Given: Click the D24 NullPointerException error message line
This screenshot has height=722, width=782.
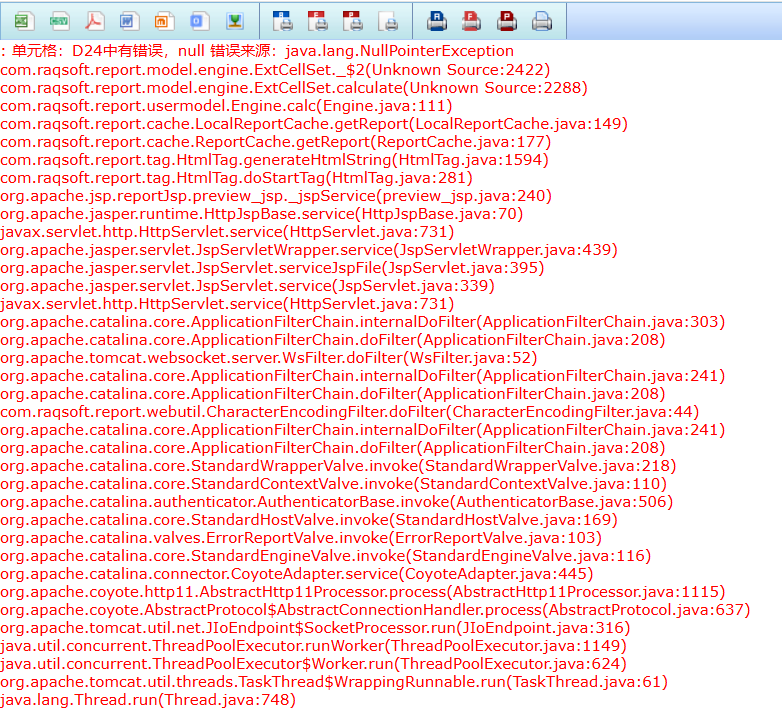Looking at the screenshot, I should pyautogui.click(x=257, y=51).
